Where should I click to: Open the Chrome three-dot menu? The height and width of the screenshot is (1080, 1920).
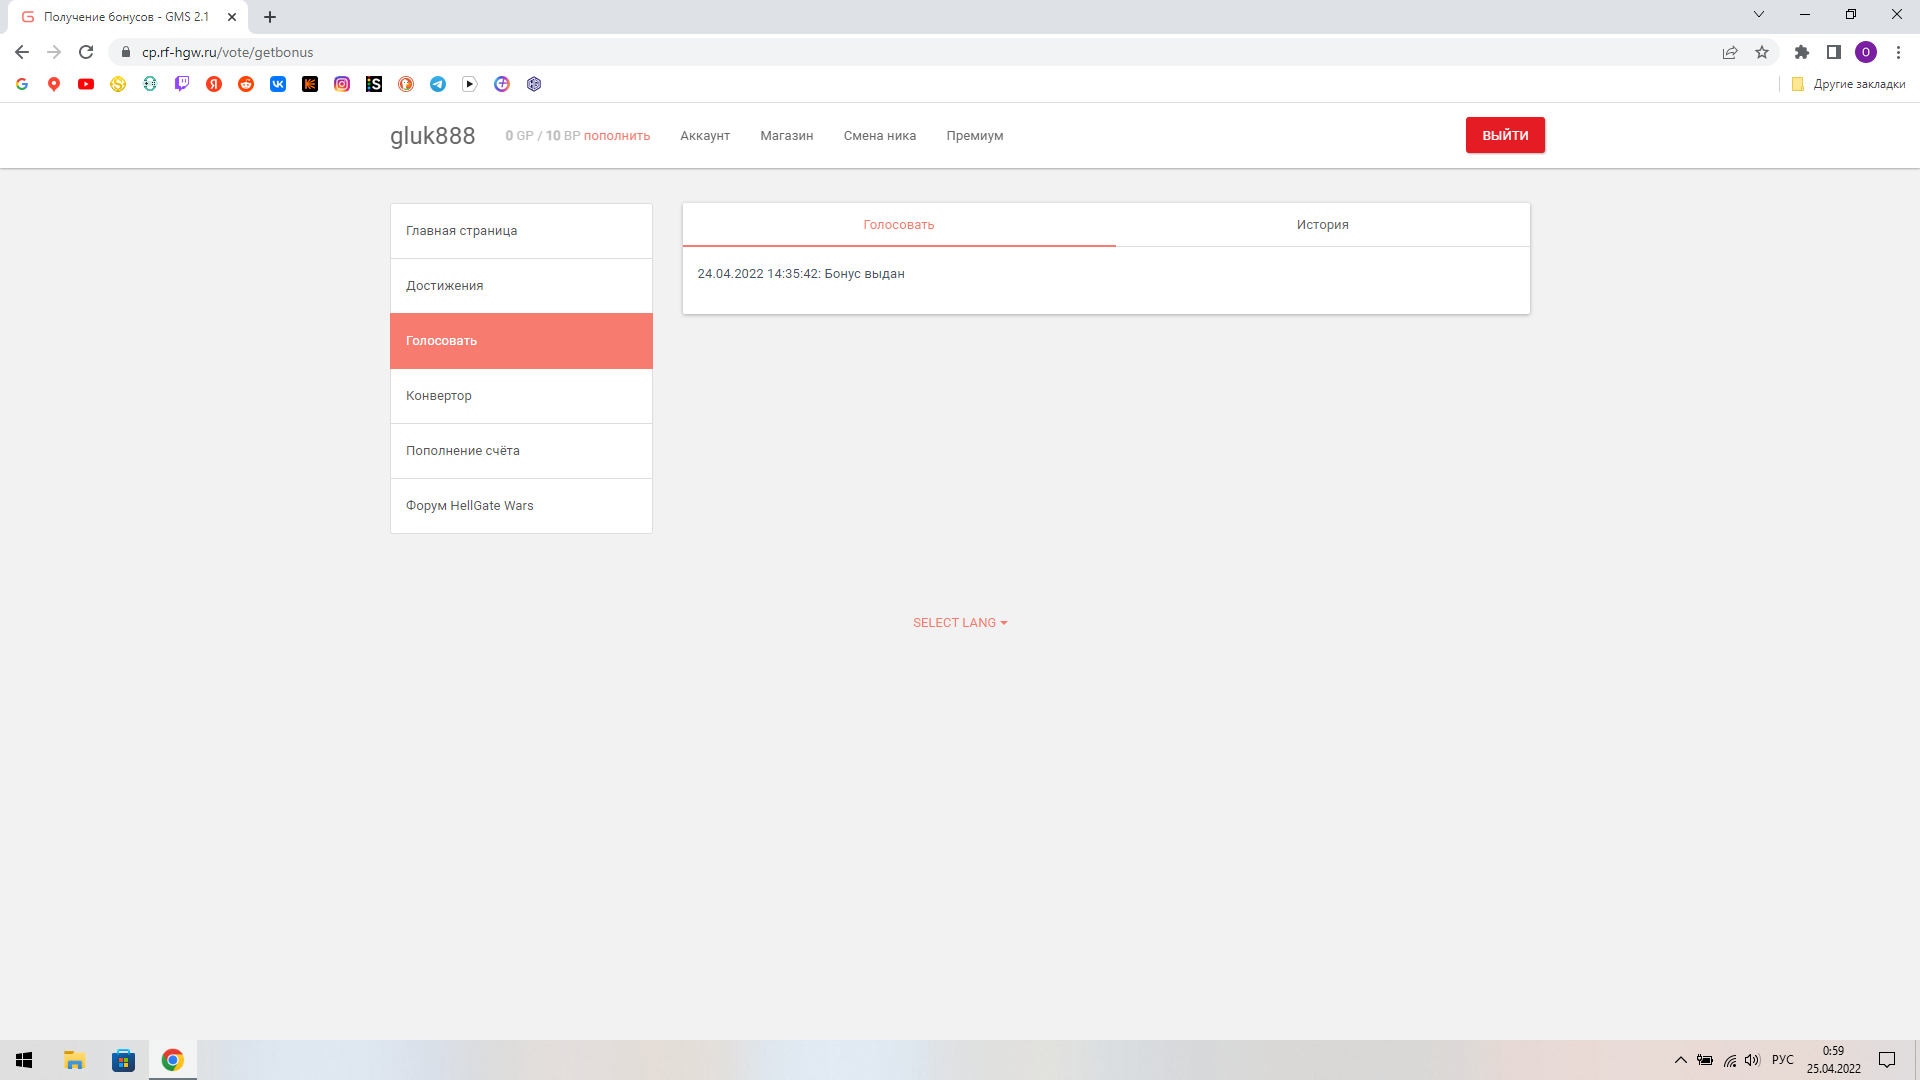pyautogui.click(x=1898, y=52)
